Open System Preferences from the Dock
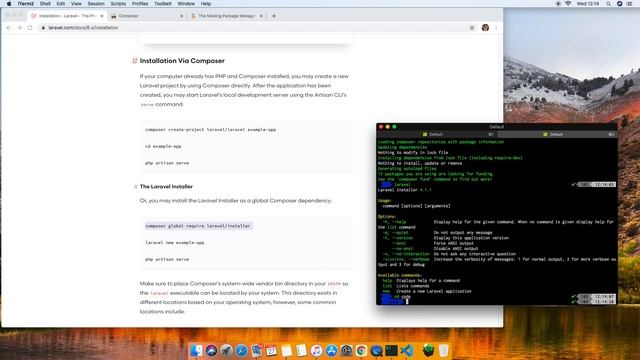 347,350
